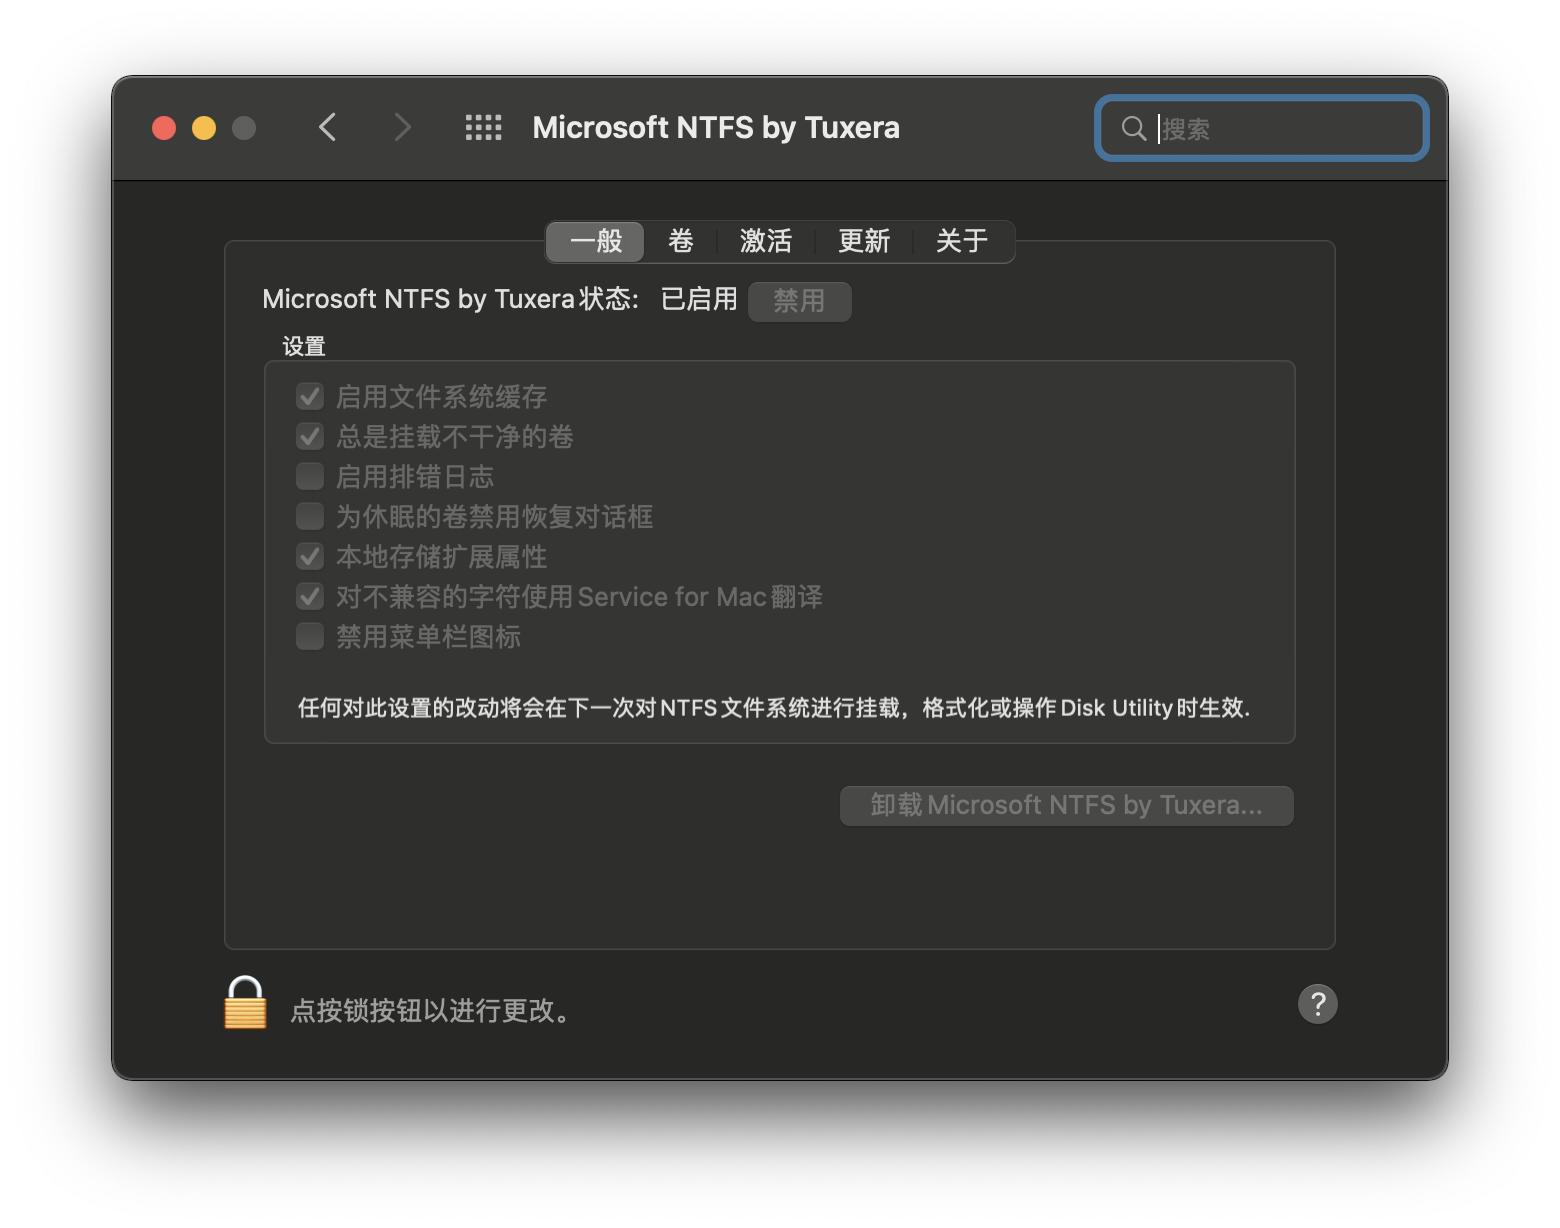Check 为休眠的卷禁用恢复对话框
1560x1228 pixels.
point(310,516)
